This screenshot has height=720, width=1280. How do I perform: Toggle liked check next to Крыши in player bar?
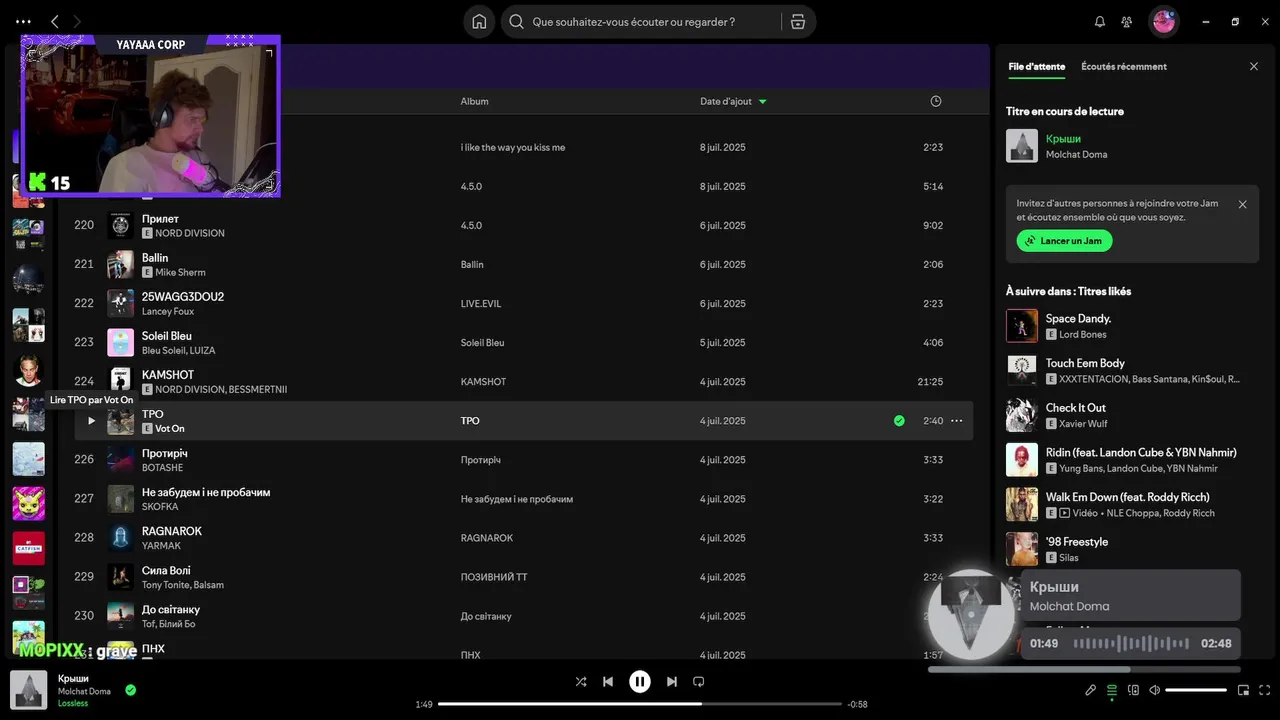coord(130,690)
